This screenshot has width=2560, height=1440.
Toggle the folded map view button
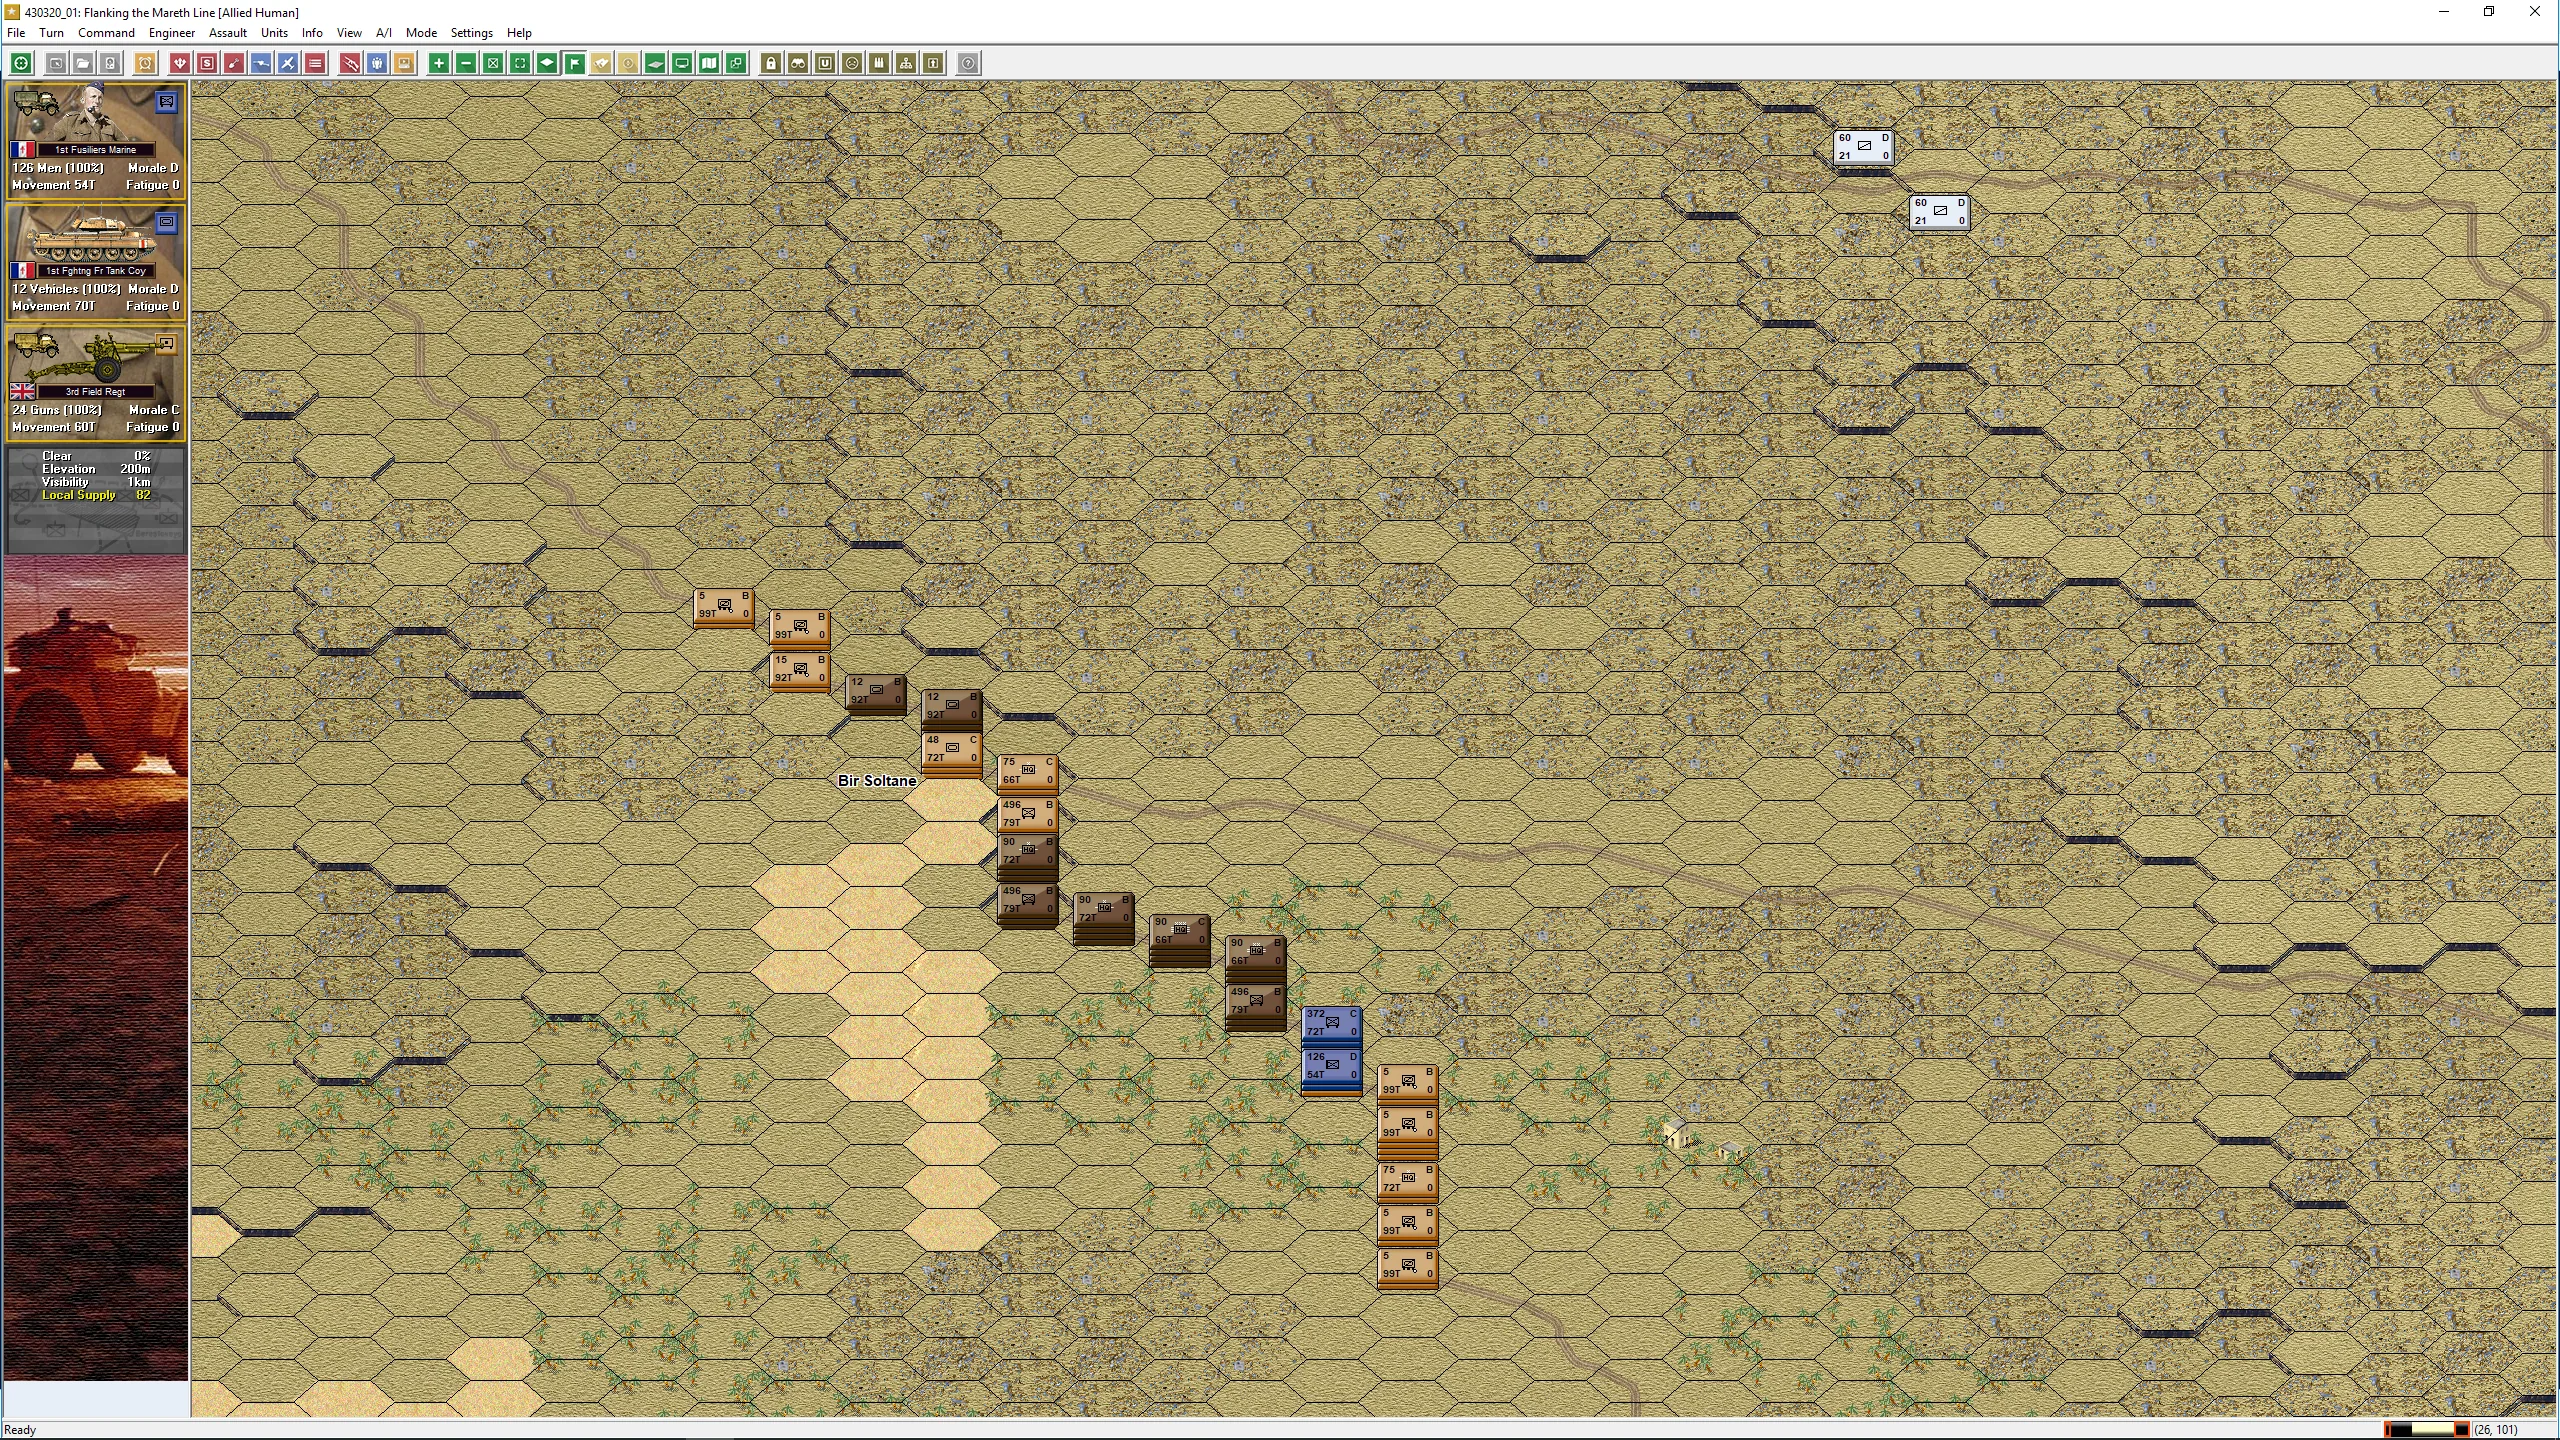(709, 63)
